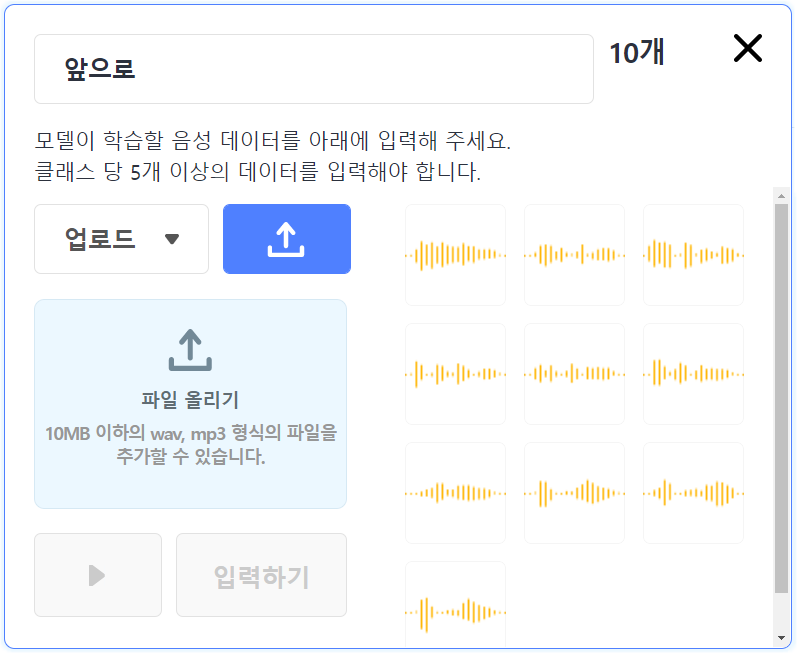Screen dimensions: 797x653
Task: Click the scrollbar down arrow
Action: pos(781,638)
